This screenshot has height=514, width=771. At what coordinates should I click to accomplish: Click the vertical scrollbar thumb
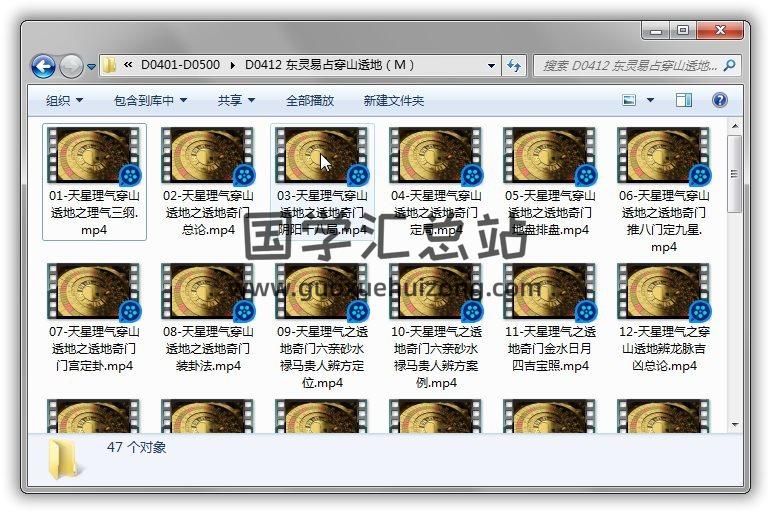point(735,174)
